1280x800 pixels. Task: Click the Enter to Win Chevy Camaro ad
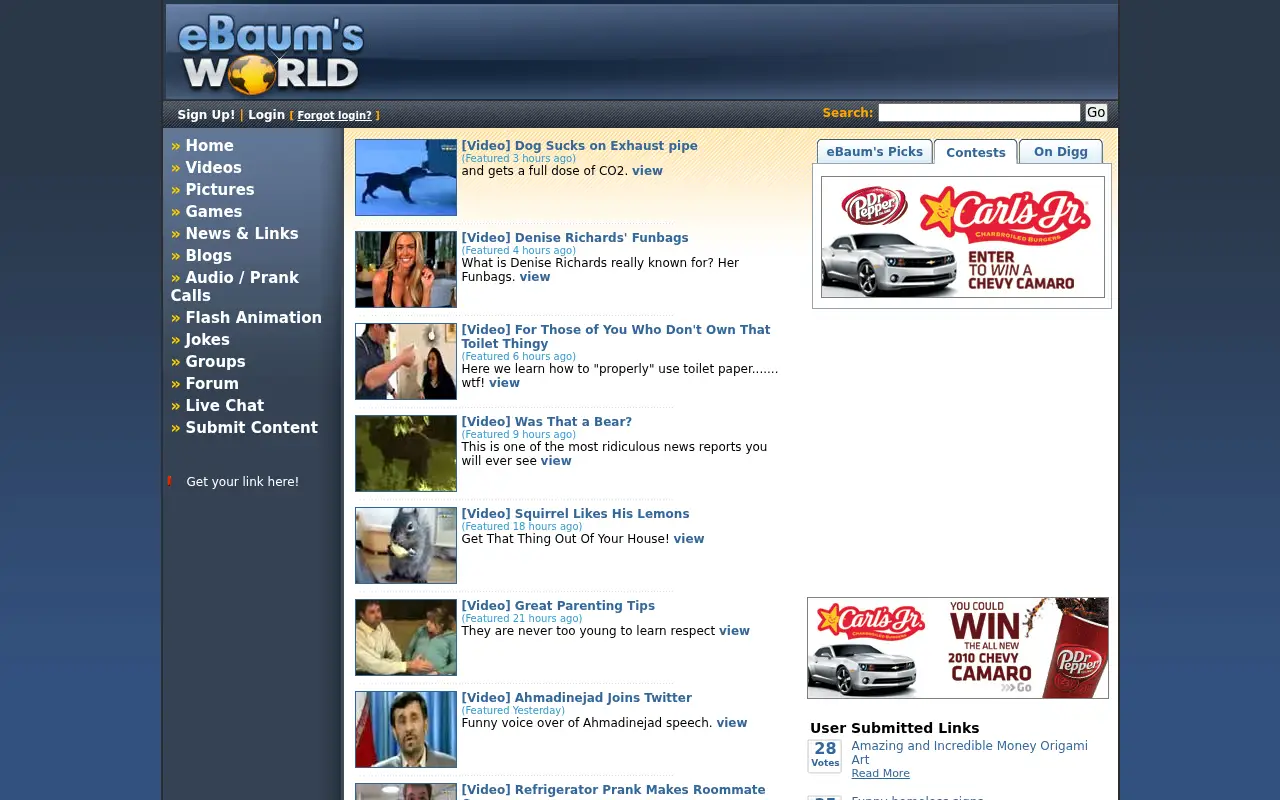(963, 237)
